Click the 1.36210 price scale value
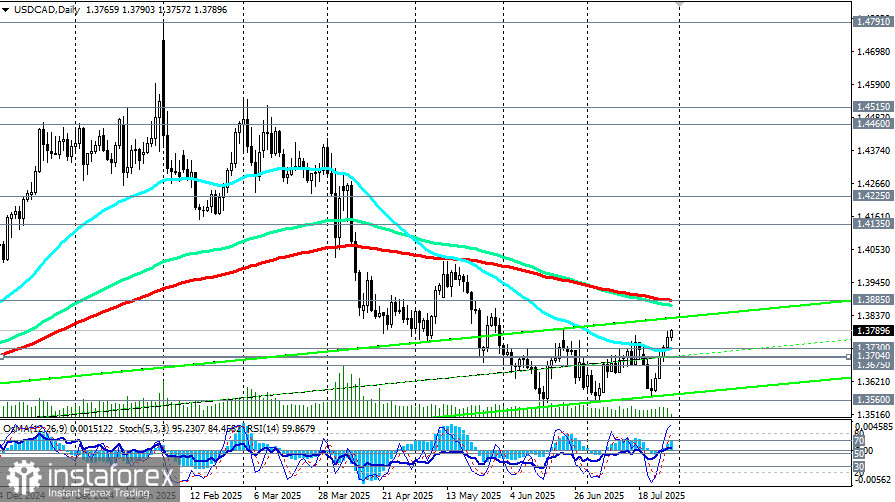This screenshot has width=895, height=502. pos(873,381)
